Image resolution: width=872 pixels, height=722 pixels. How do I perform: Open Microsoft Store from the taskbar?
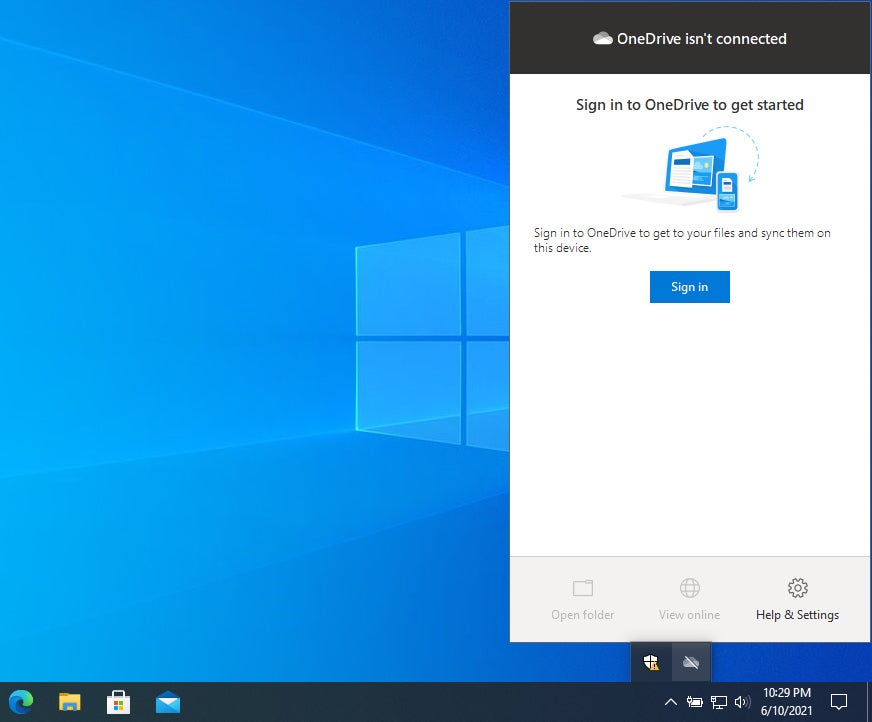(118, 702)
